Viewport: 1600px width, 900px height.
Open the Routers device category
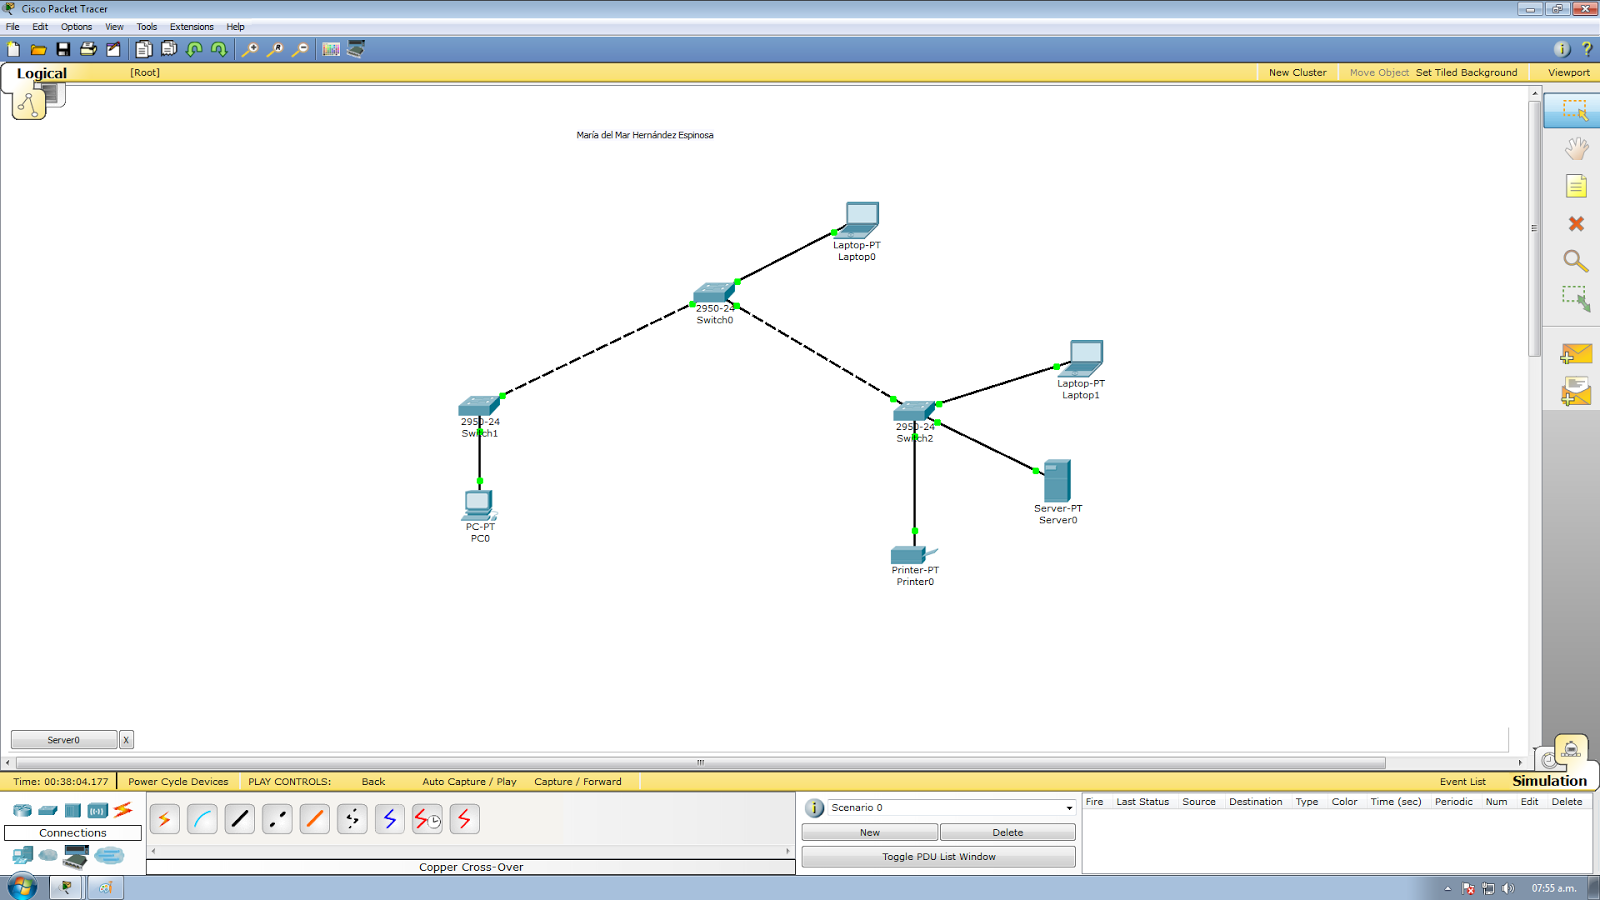(x=22, y=810)
